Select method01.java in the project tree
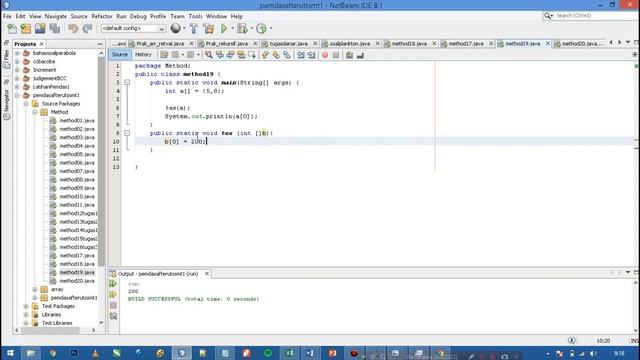Image resolution: width=640 pixels, height=360 pixels. (77, 120)
